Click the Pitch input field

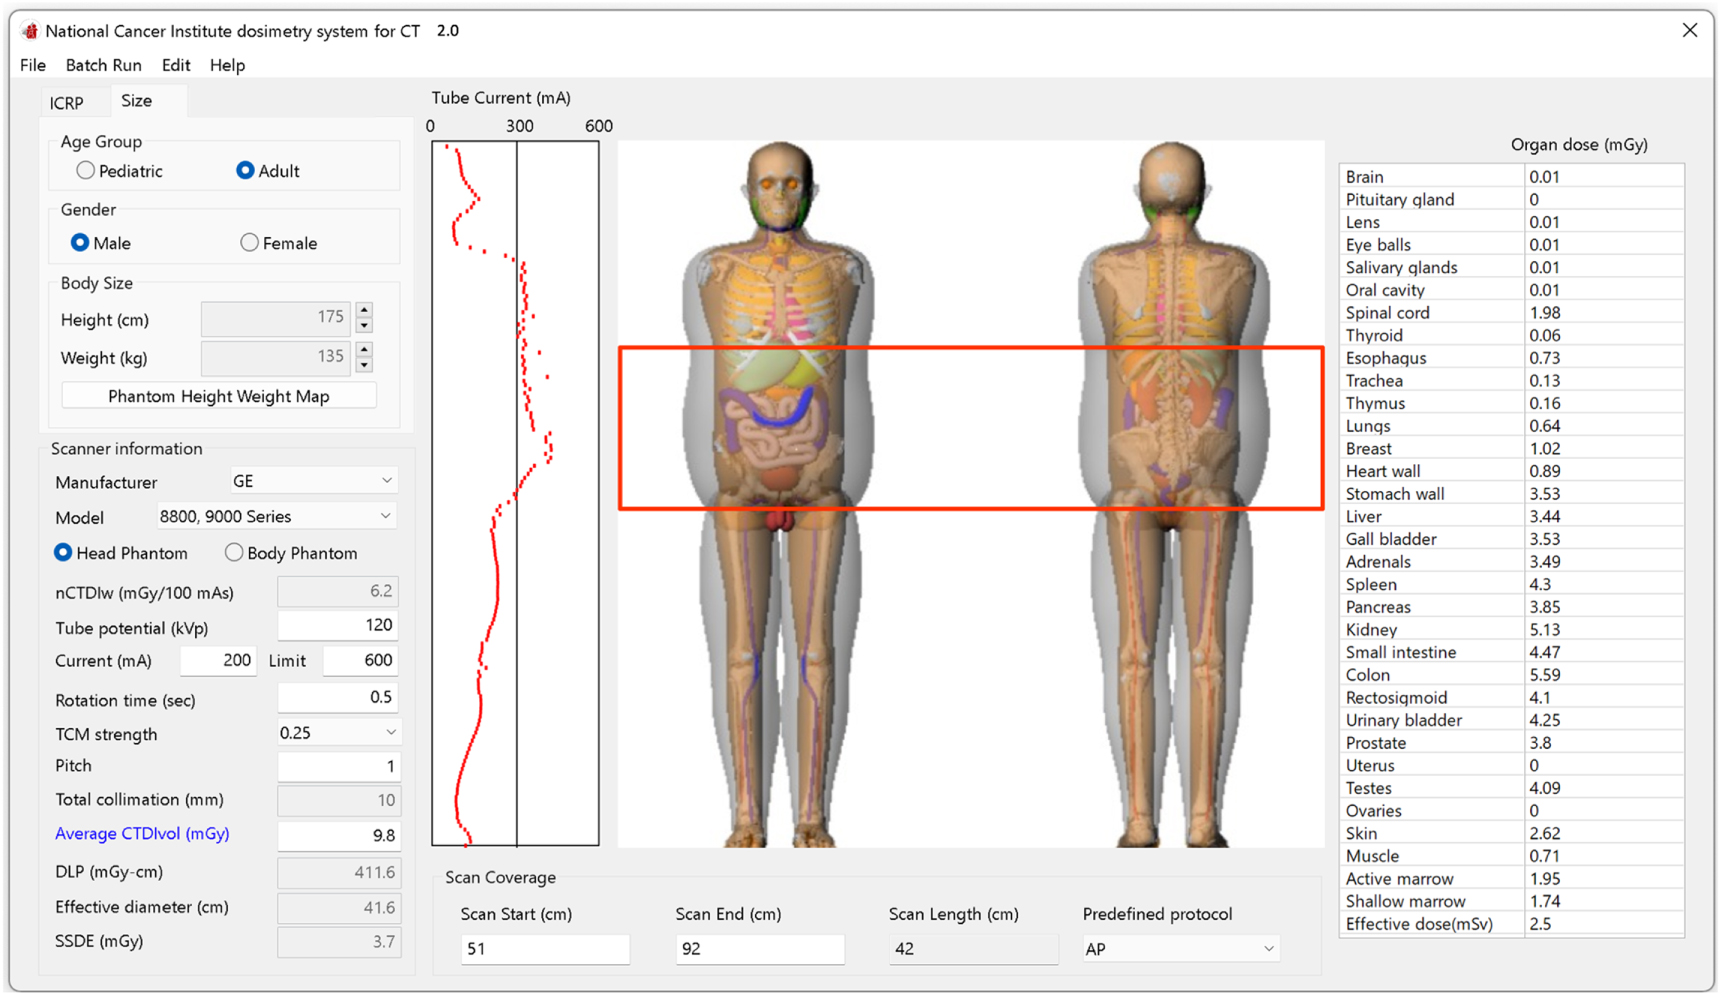tap(338, 766)
